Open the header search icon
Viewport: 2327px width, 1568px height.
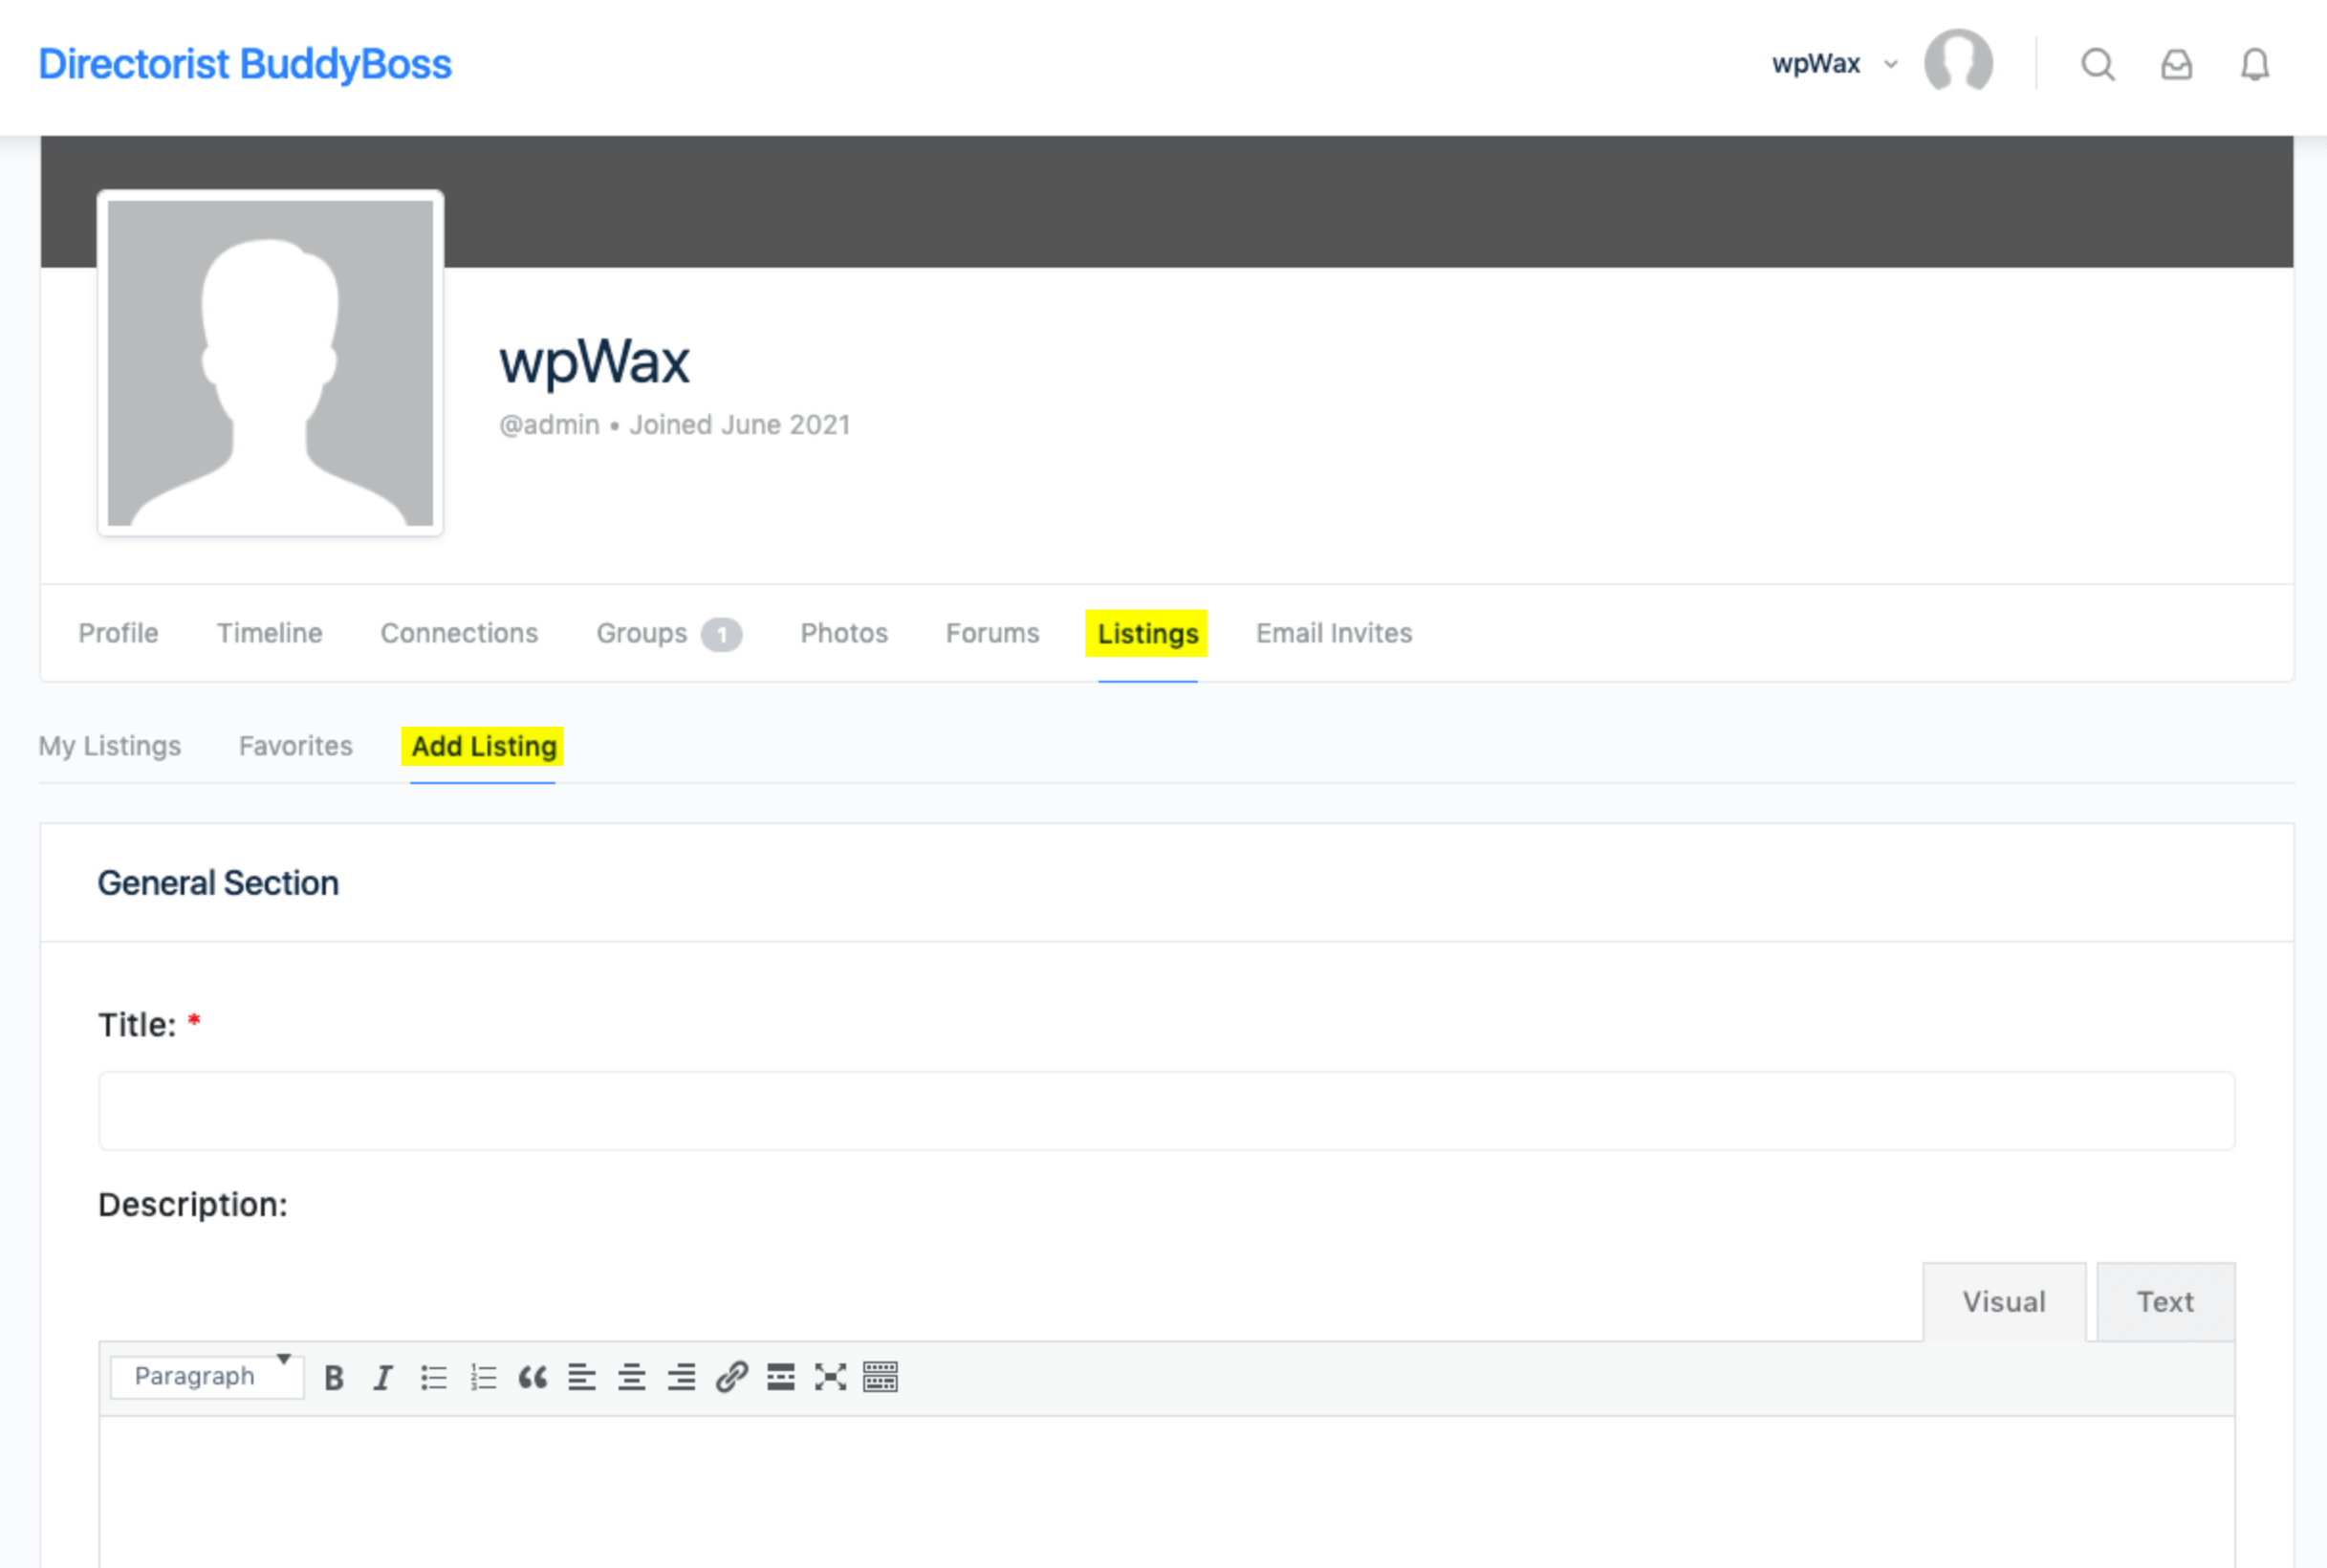[x=2097, y=65]
